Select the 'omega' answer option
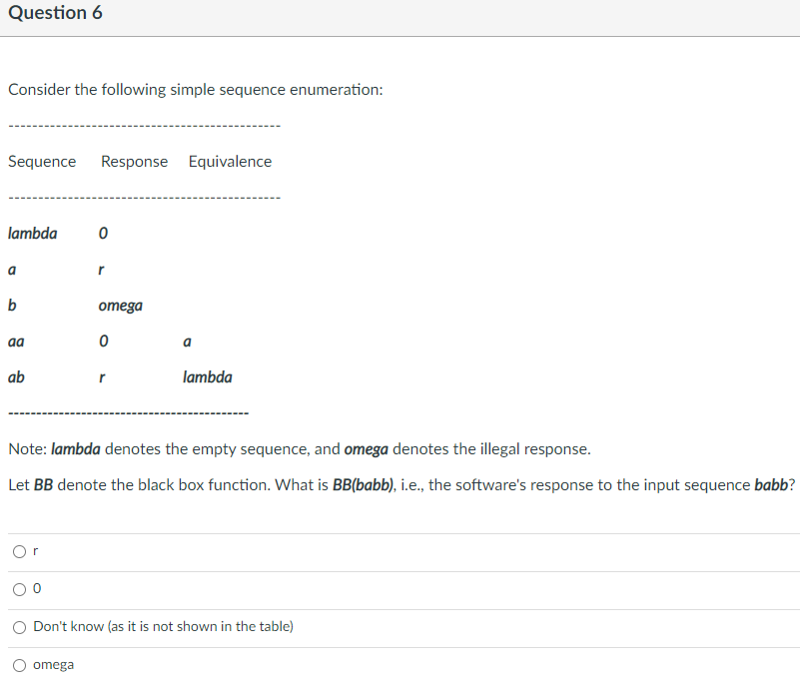Screen dimensions: 800x686 point(56,664)
